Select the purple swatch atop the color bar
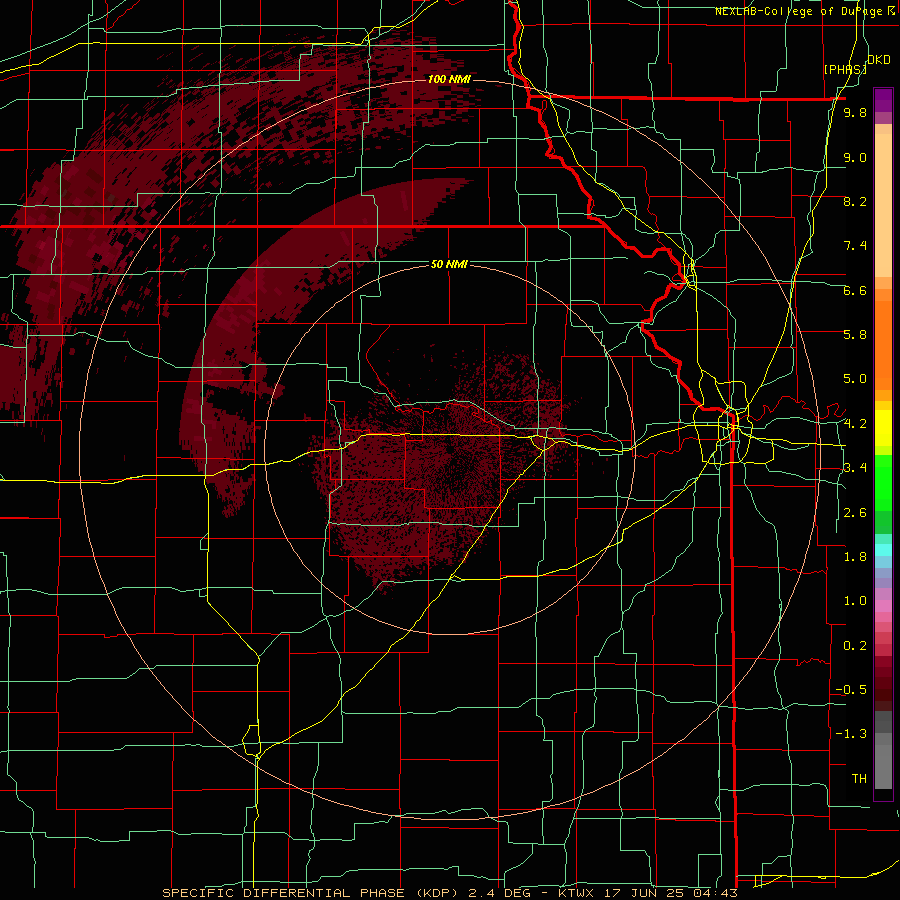This screenshot has height=900, width=900. (x=883, y=100)
